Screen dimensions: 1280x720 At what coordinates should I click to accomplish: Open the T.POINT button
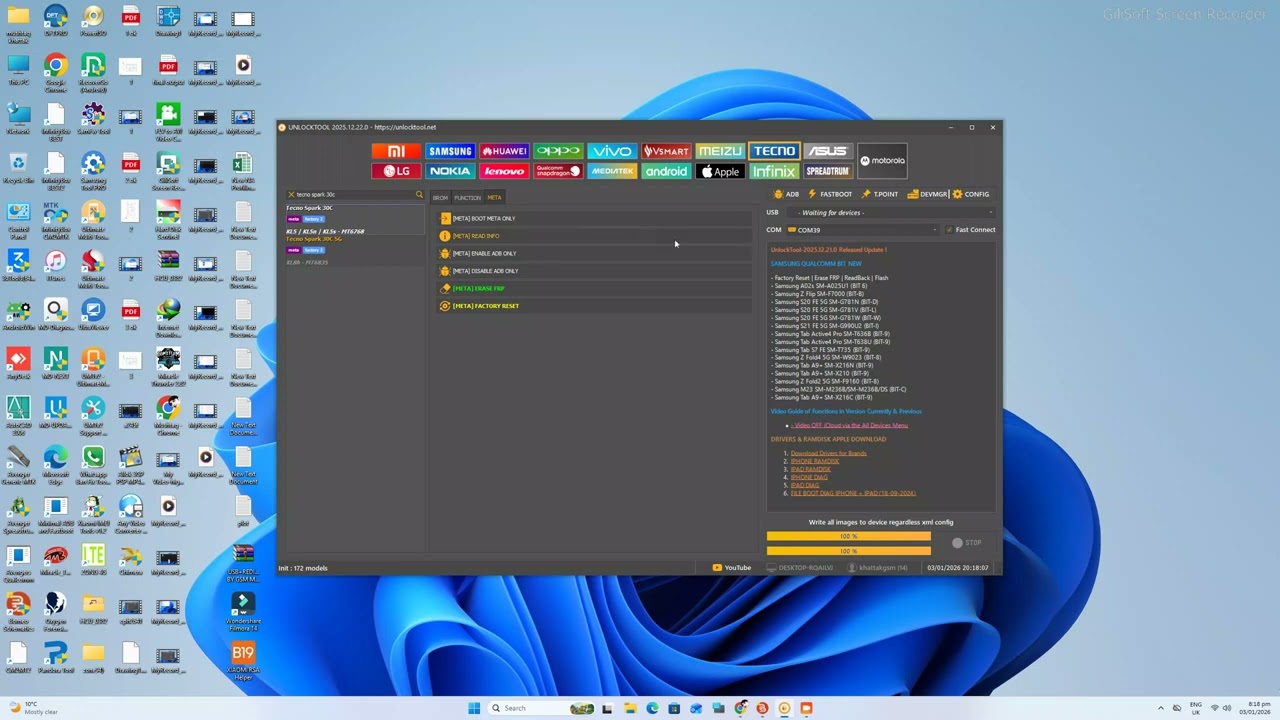tap(880, 194)
